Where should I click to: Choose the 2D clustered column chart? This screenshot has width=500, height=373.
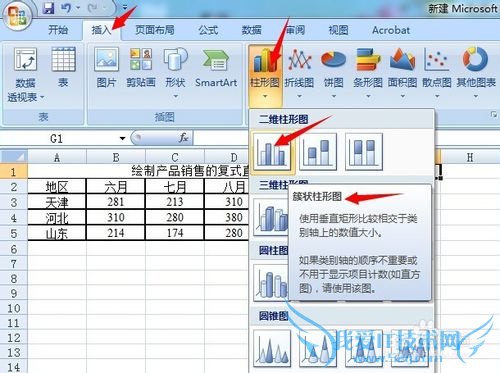click(x=272, y=152)
